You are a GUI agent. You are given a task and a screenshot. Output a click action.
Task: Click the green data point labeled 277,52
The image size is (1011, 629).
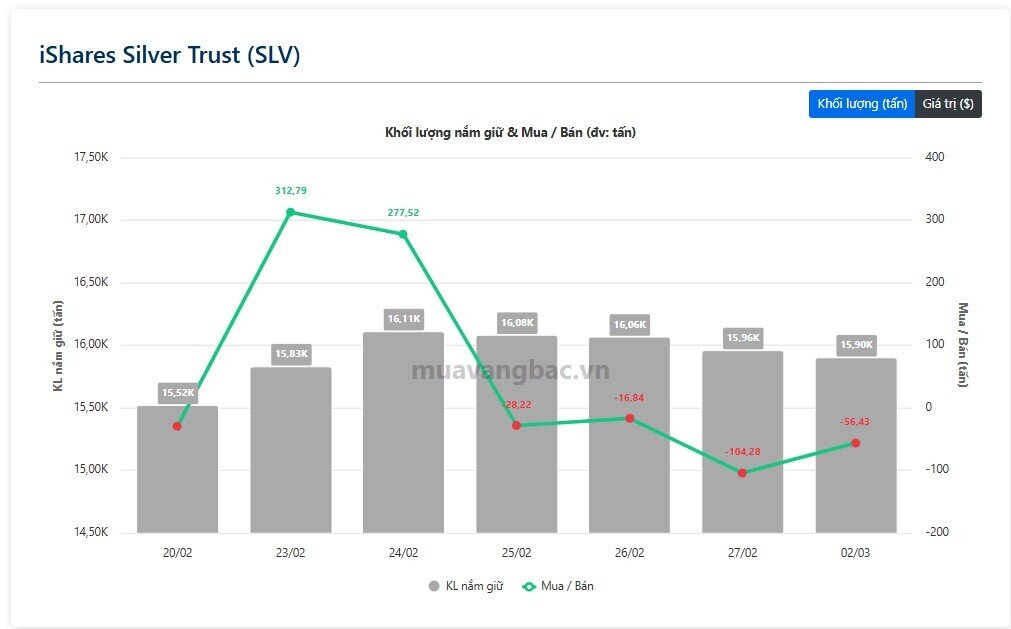coord(404,233)
